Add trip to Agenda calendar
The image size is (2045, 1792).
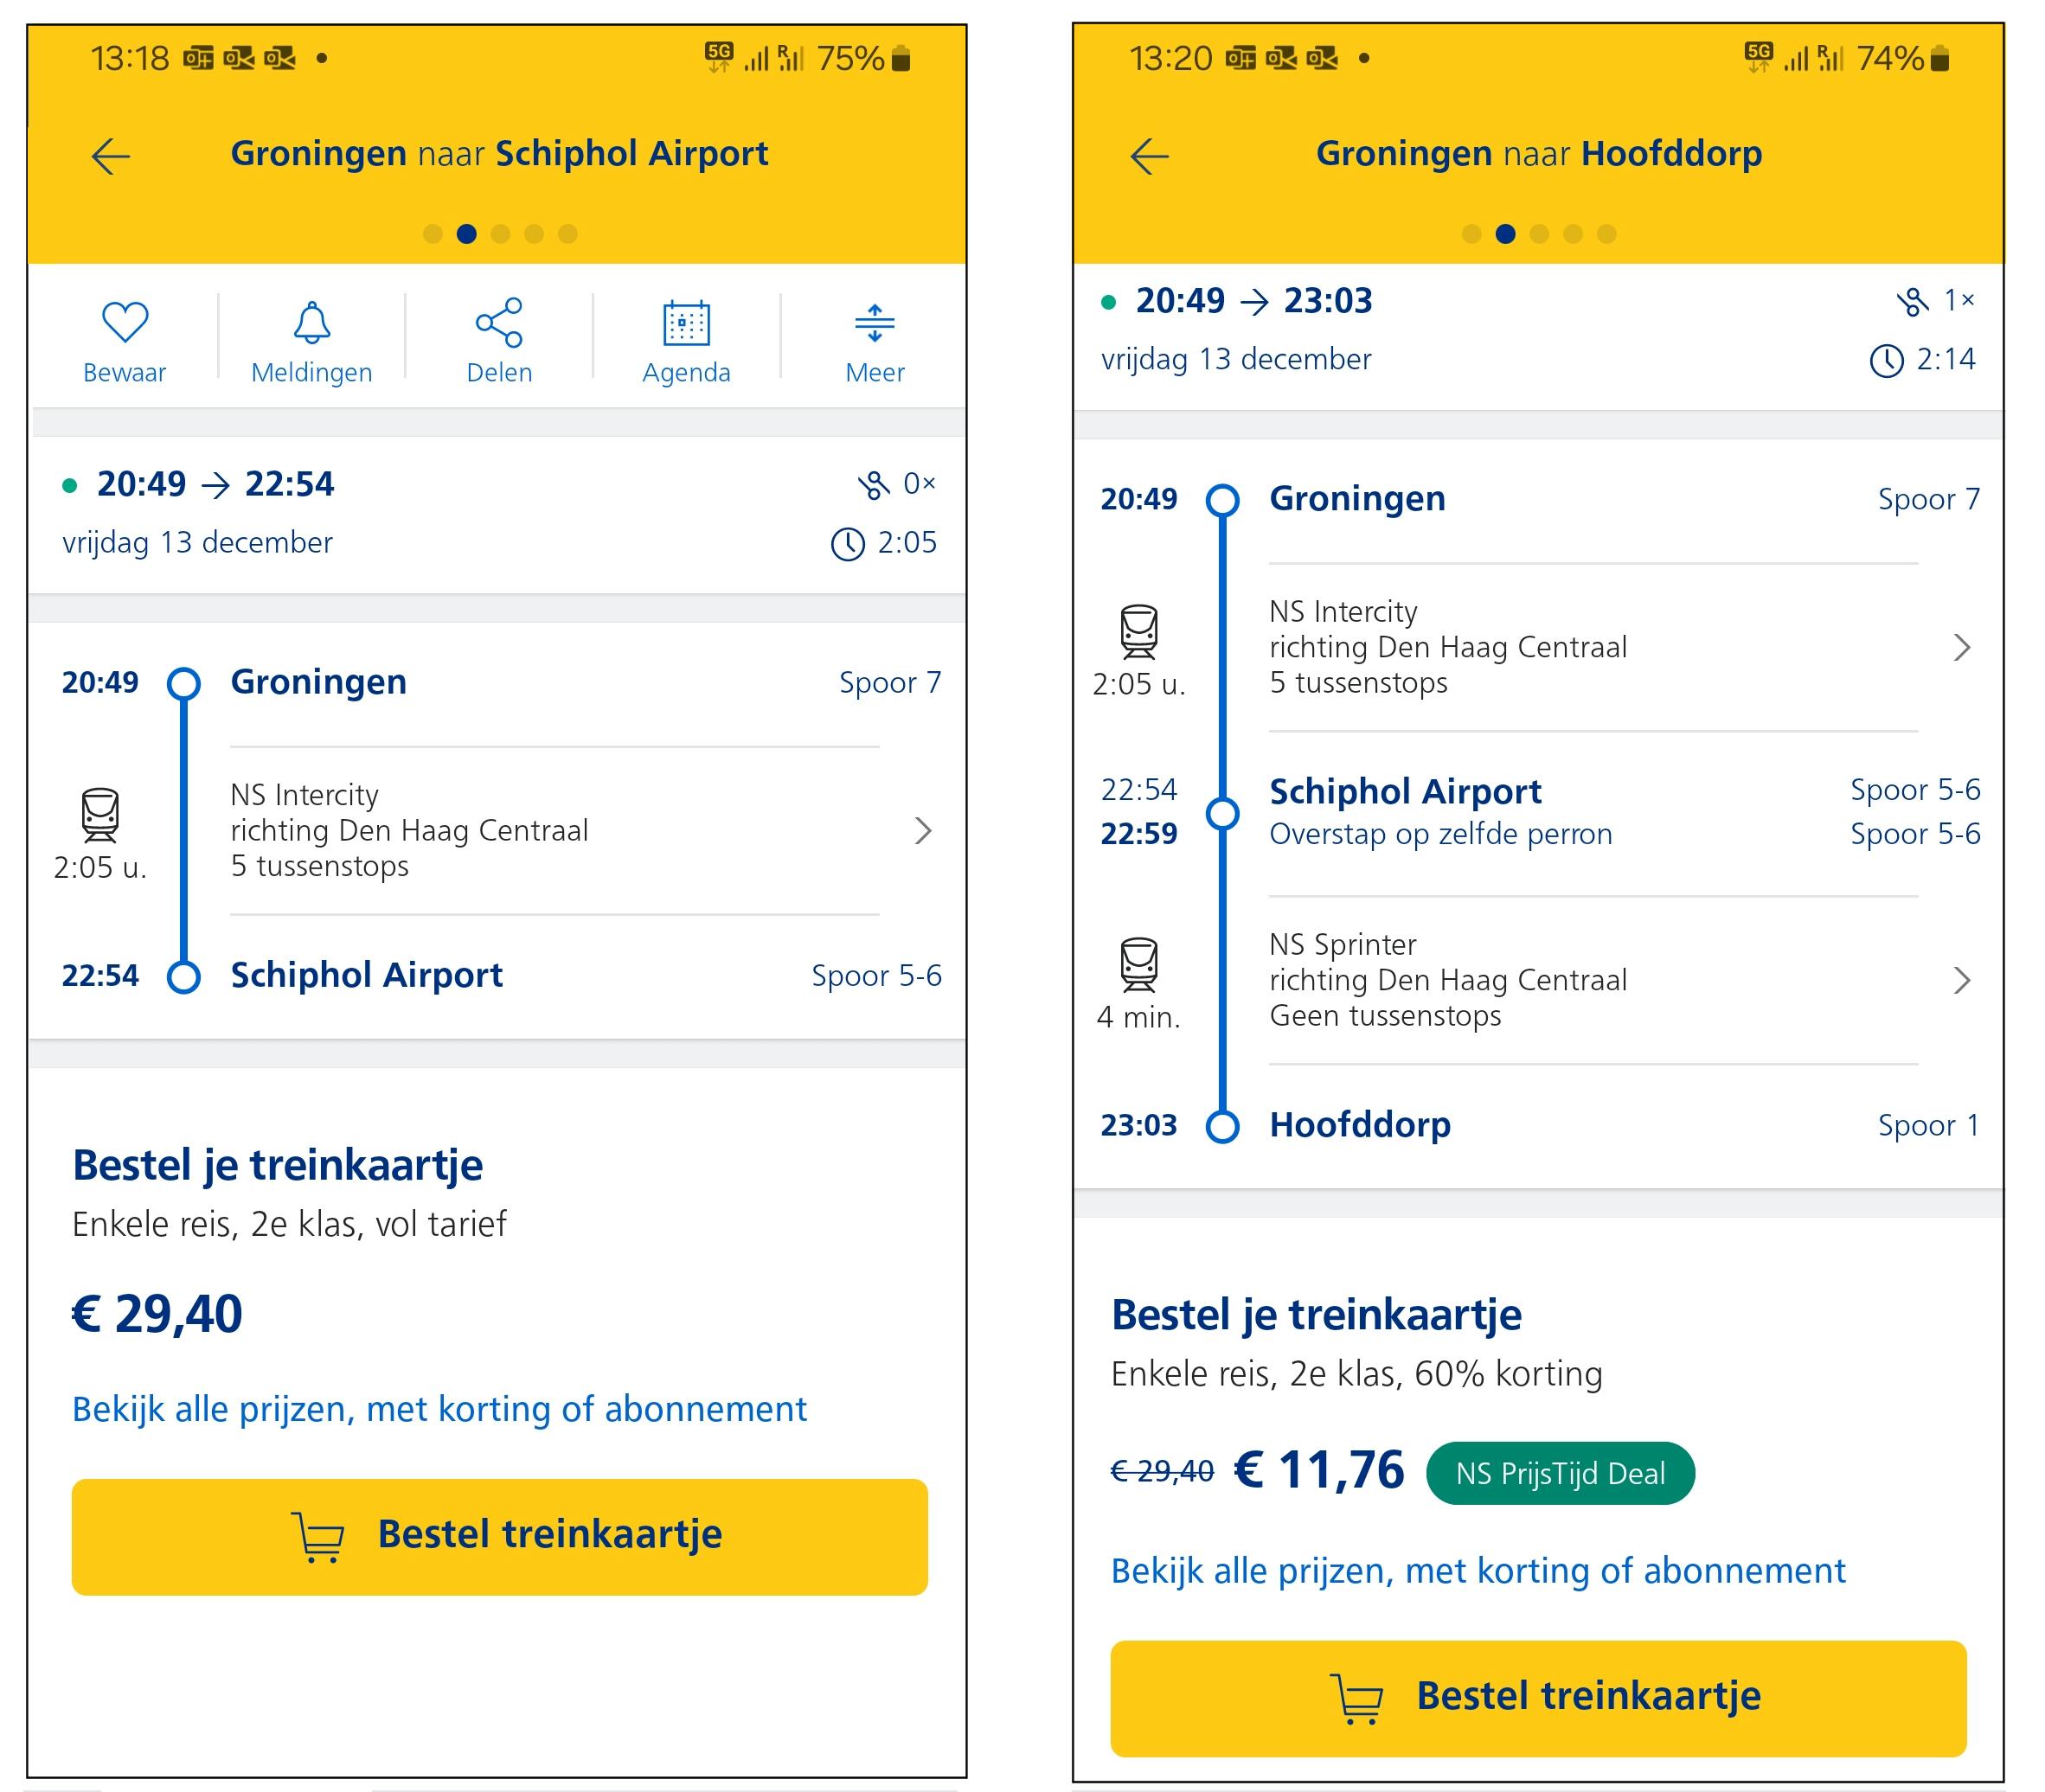(686, 340)
